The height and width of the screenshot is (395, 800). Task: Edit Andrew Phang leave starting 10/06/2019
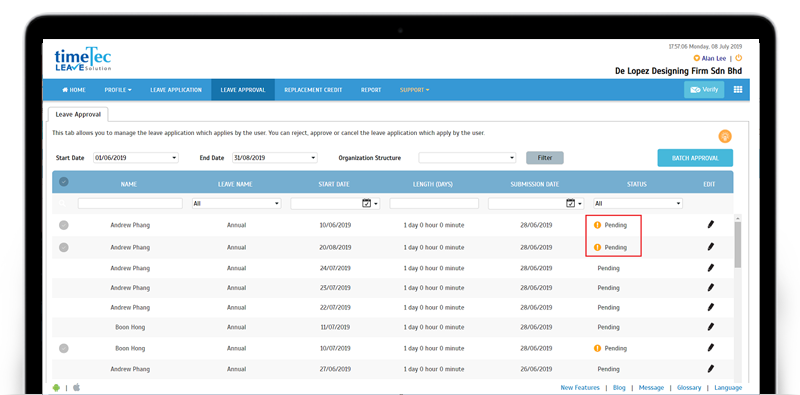pyautogui.click(x=710, y=225)
